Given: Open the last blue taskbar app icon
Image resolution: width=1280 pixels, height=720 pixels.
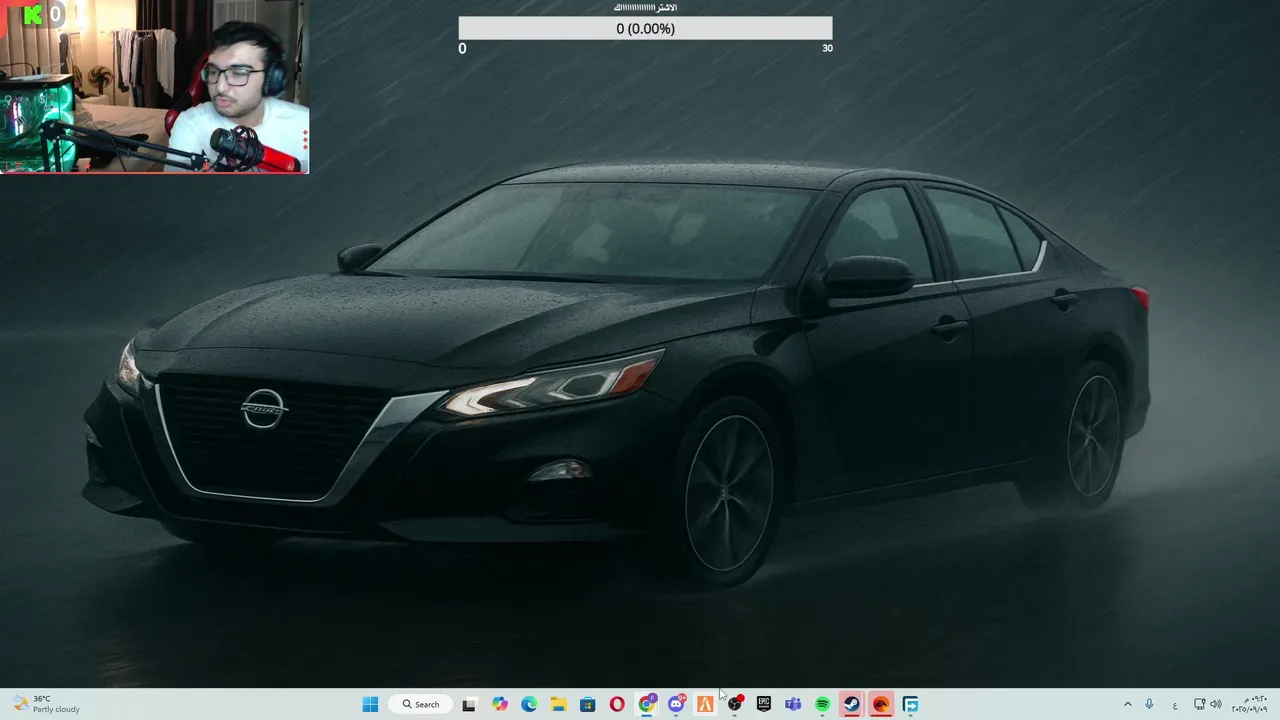Looking at the screenshot, I should click(910, 704).
